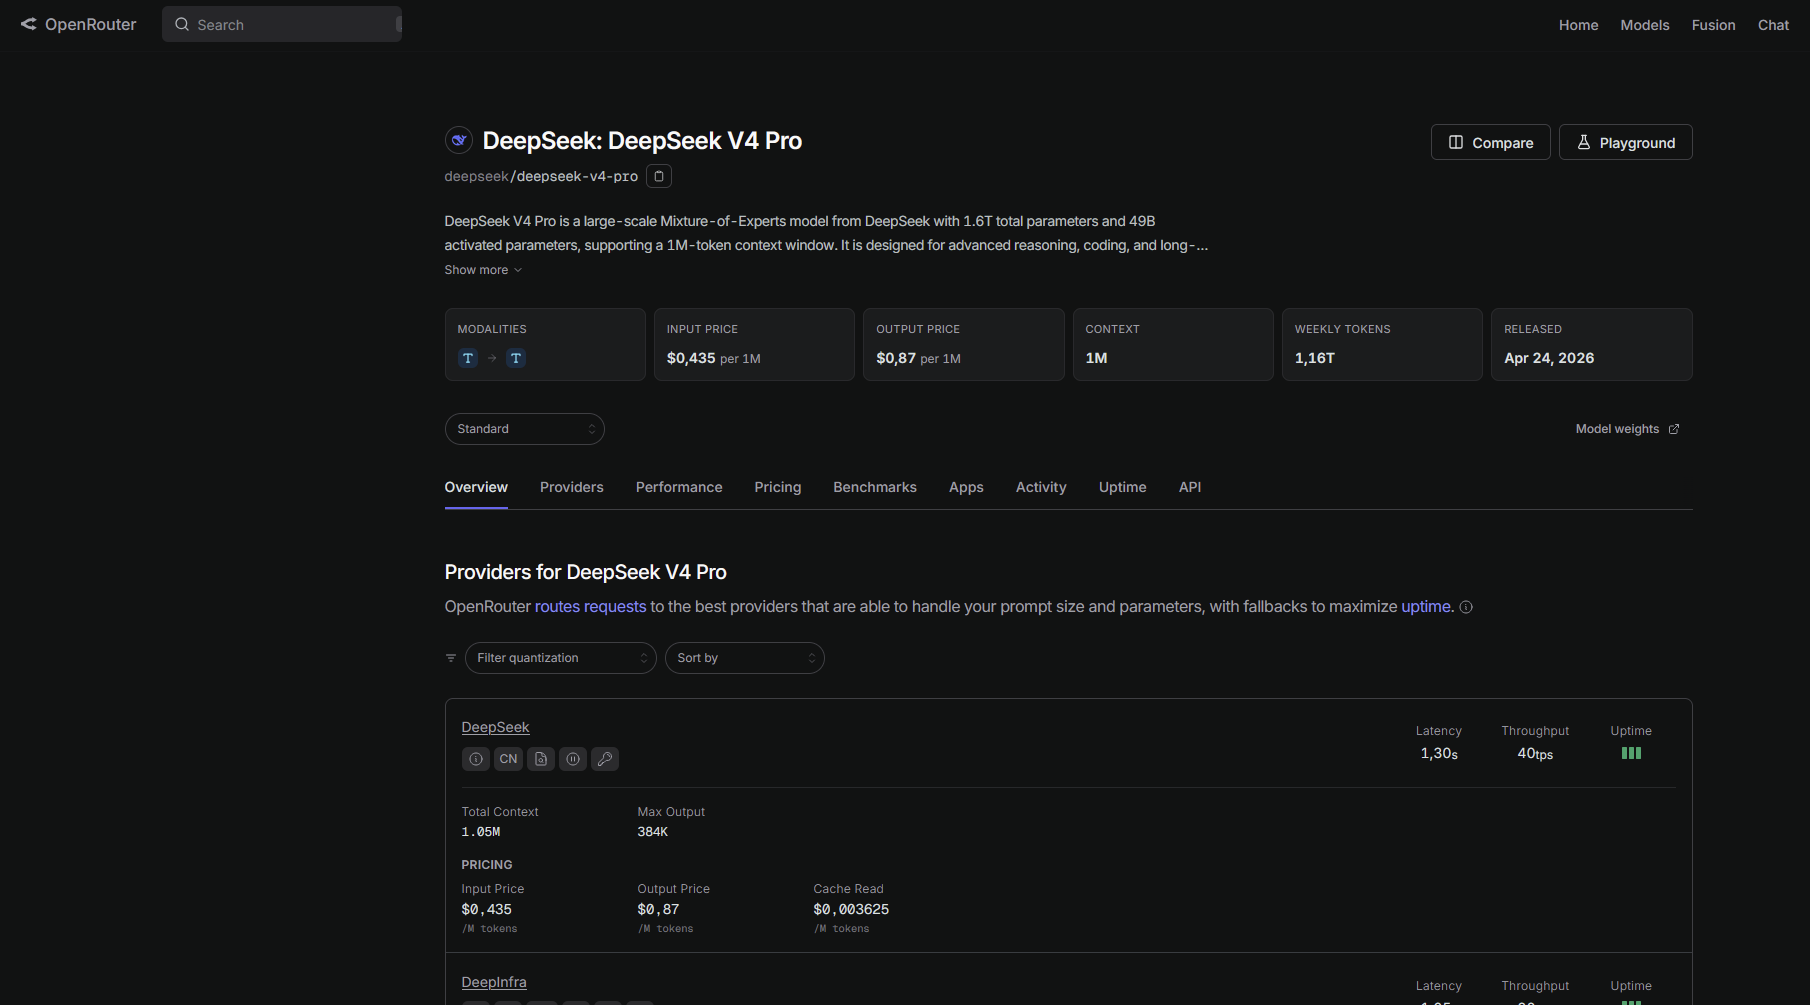Focus the Search input field
Screen dimensions: 1810x1005
pyautogui.click(x=282, y=24)
